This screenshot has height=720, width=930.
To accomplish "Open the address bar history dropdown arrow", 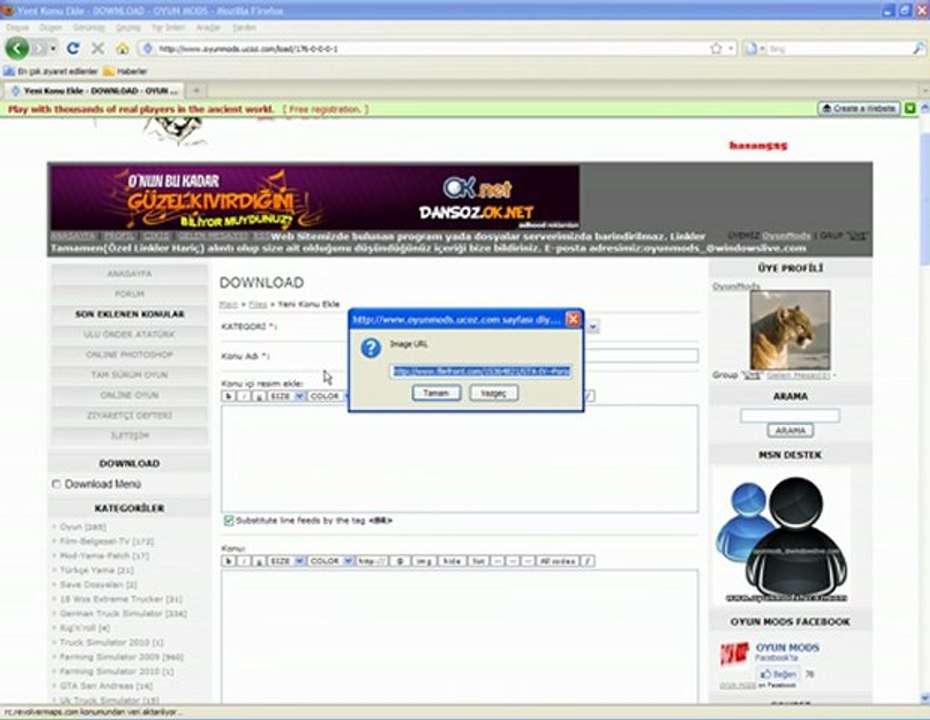I will 731,49.
